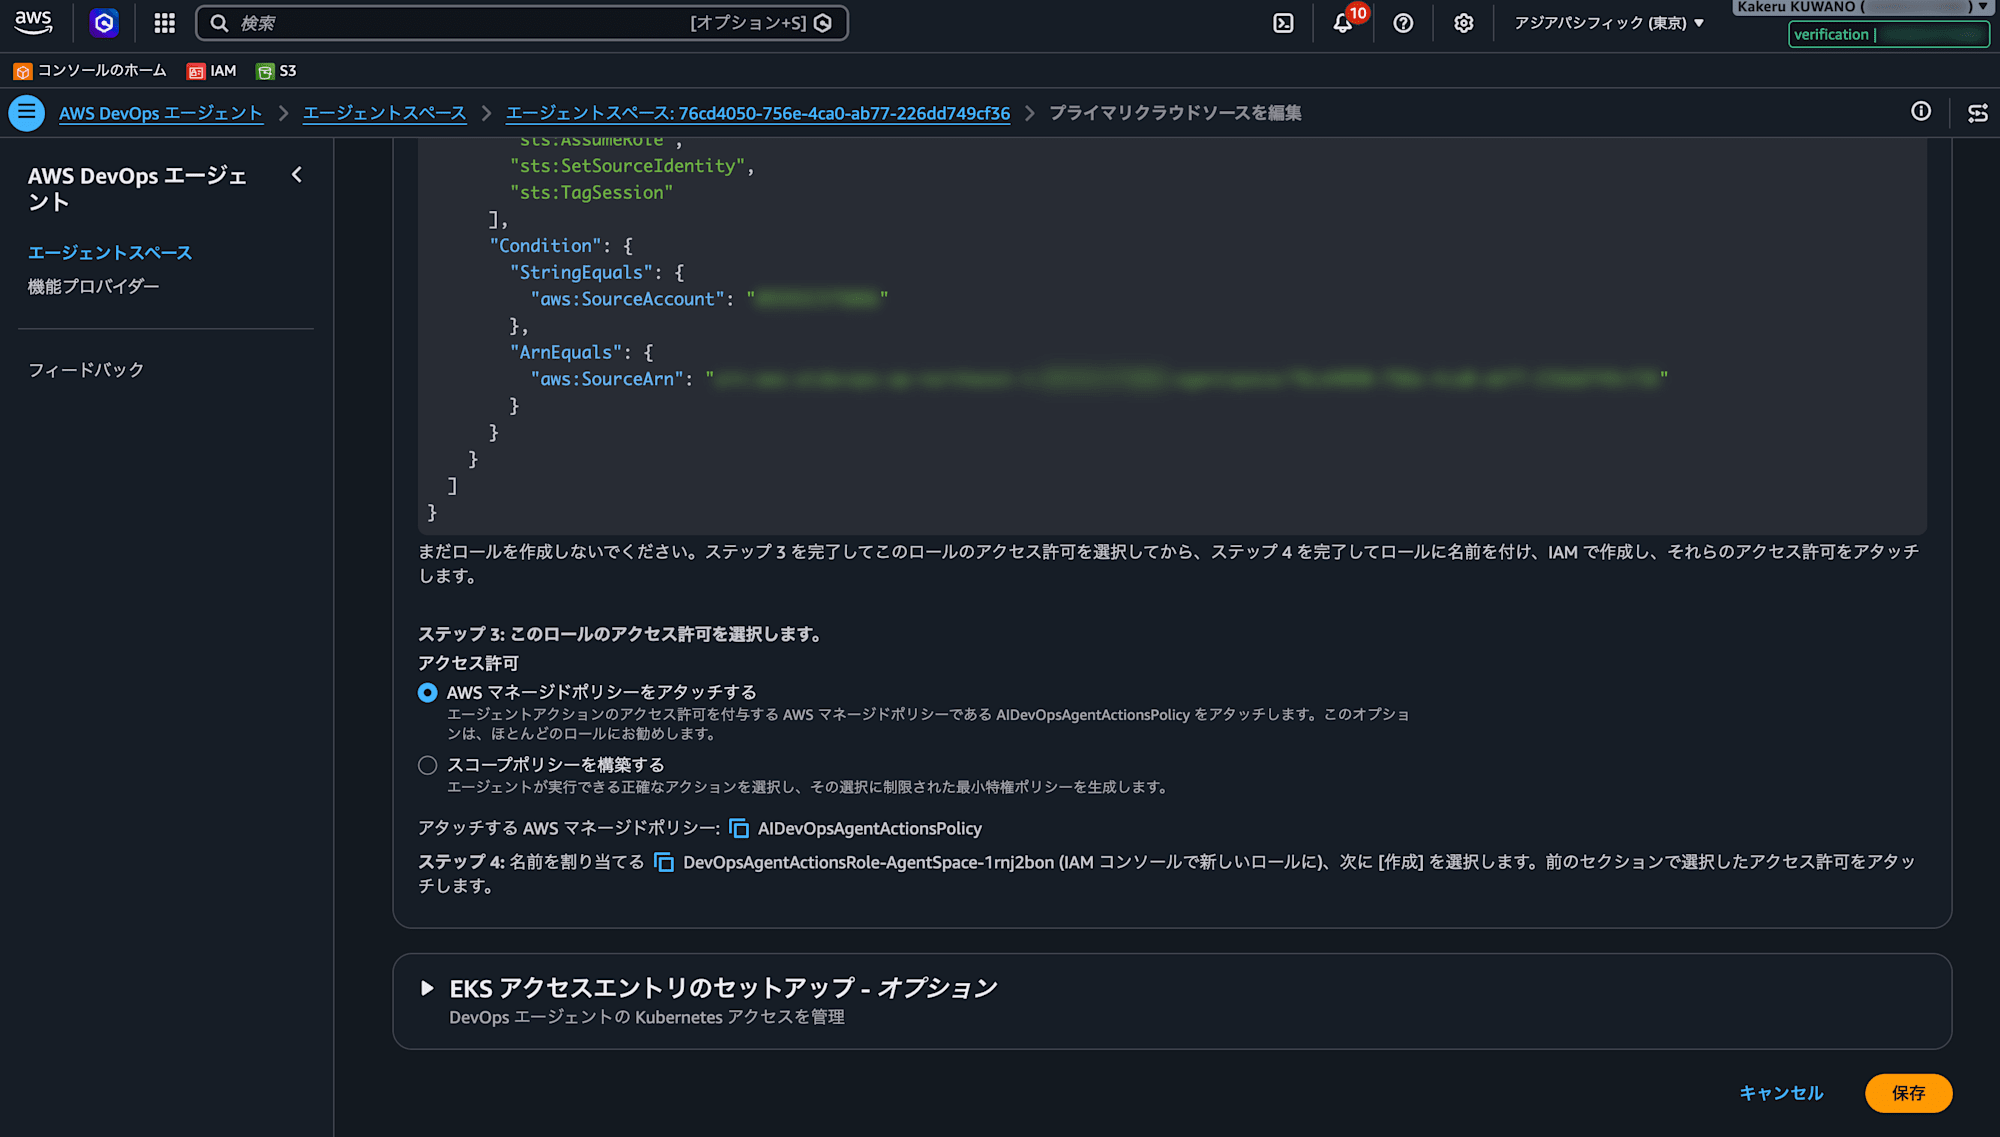Expand the EKS access entry setup section
2000x1137 pixels.
tap(427, 988)
